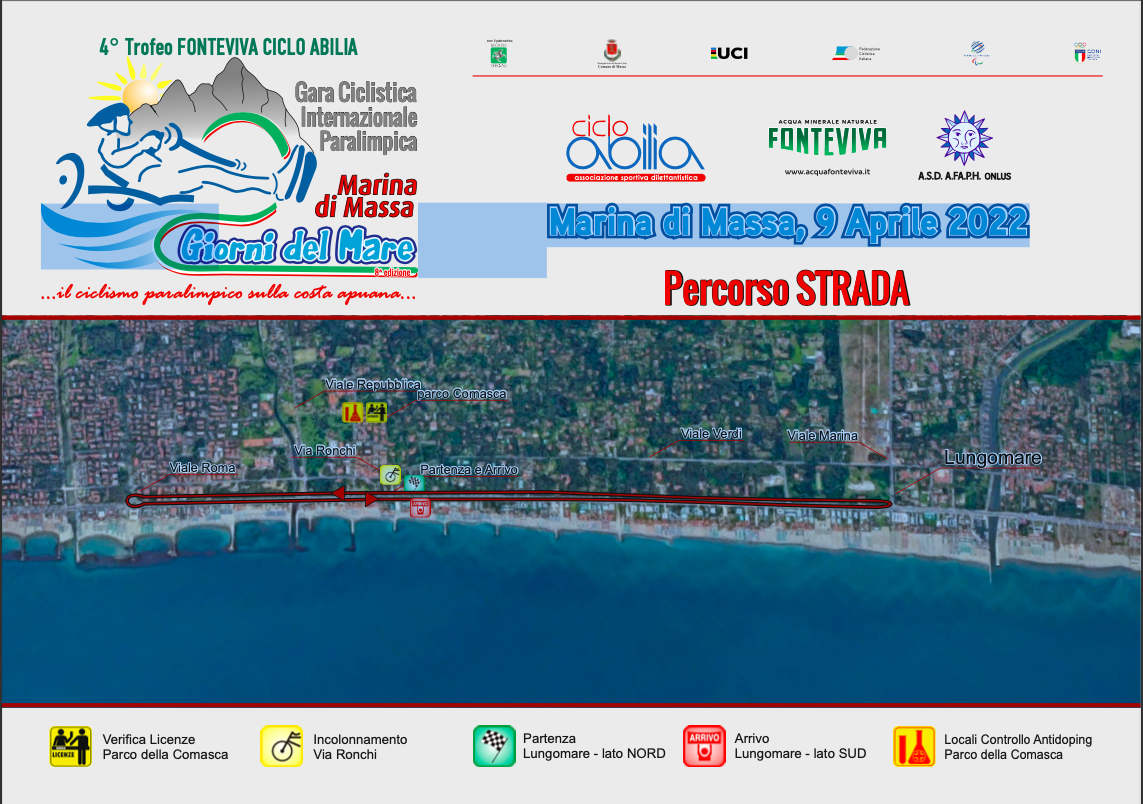Select the green start flag marker on the map
This screenshot has height=804, width=1143.
[x=415, y=482]
